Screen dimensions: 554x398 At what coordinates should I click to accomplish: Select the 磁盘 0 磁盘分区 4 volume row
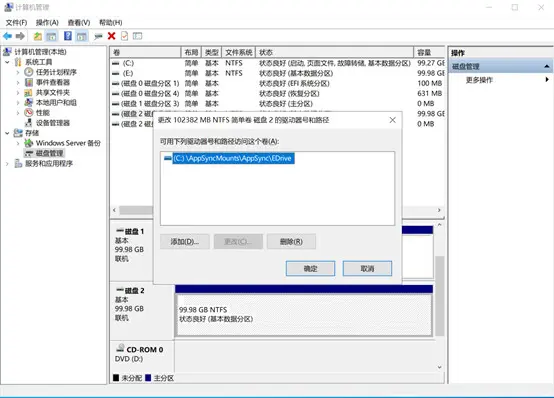[277, 94]
